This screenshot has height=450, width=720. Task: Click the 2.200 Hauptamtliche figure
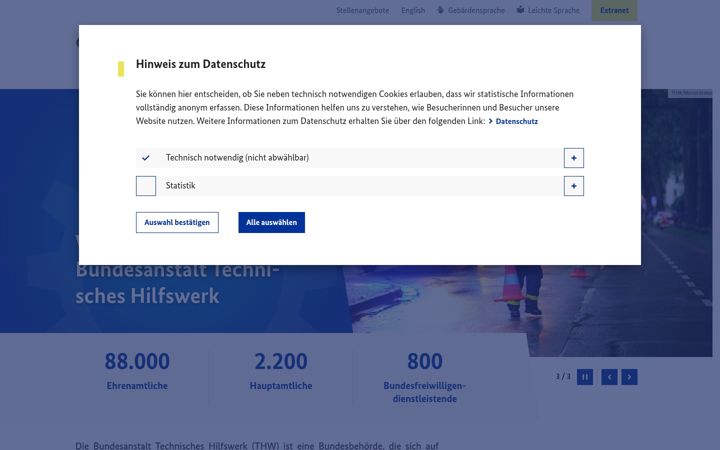[x=281, y=371]
